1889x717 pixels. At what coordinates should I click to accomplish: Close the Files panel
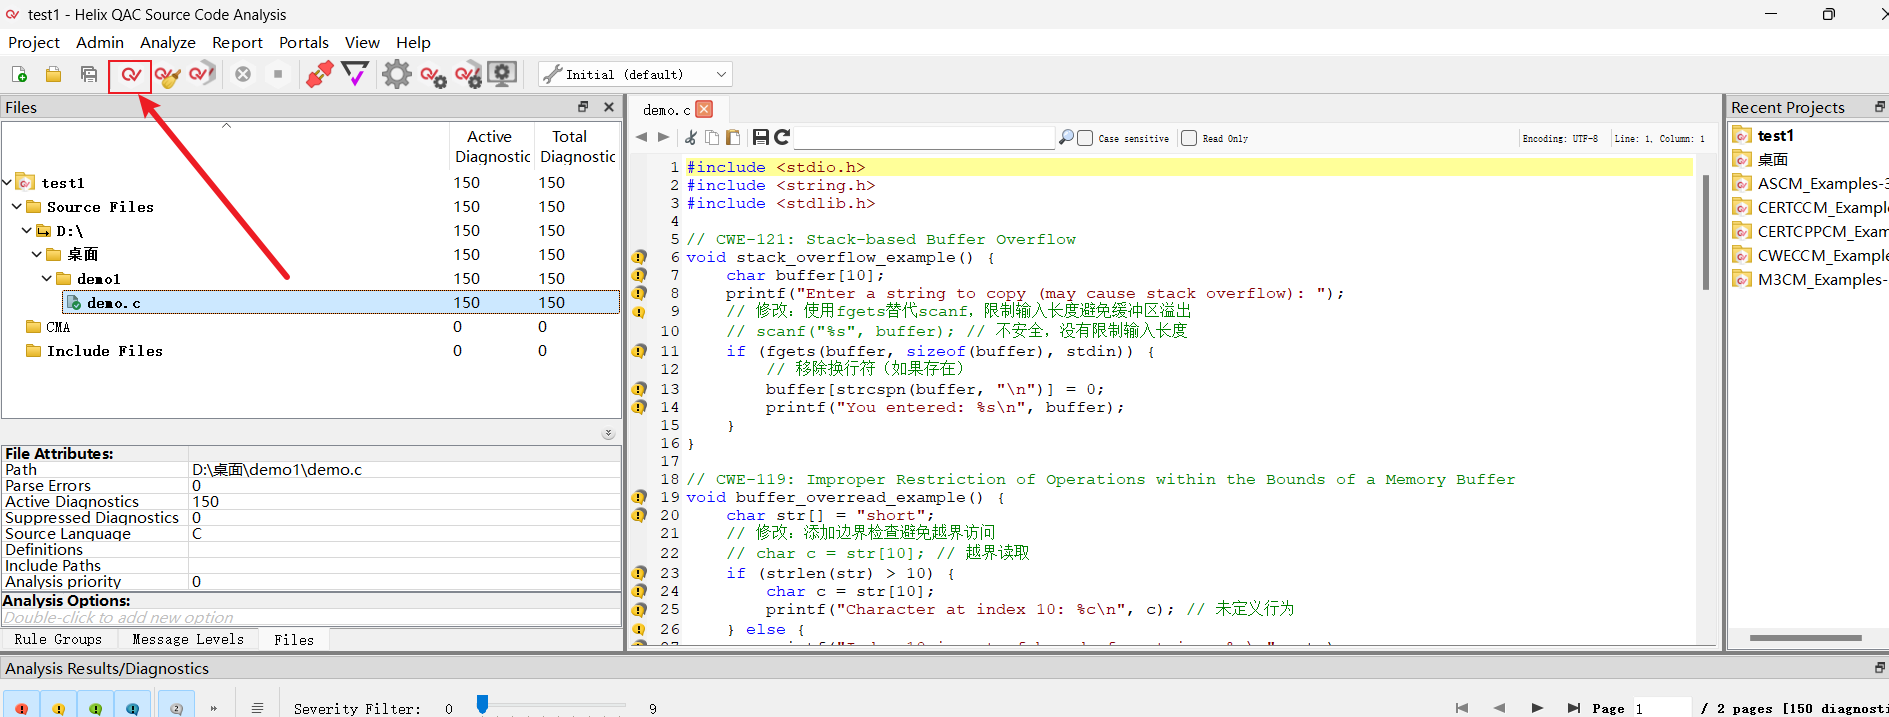(609, 107)
